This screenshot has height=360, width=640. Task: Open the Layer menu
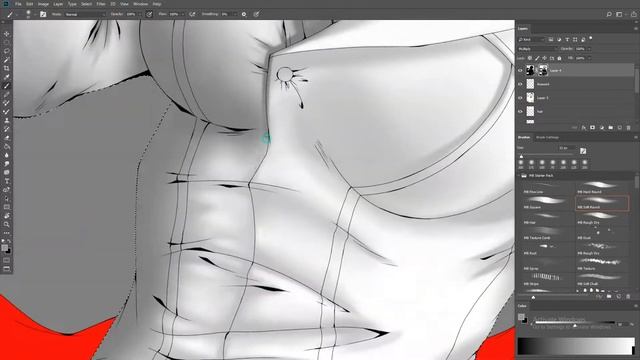coord(58,4)
